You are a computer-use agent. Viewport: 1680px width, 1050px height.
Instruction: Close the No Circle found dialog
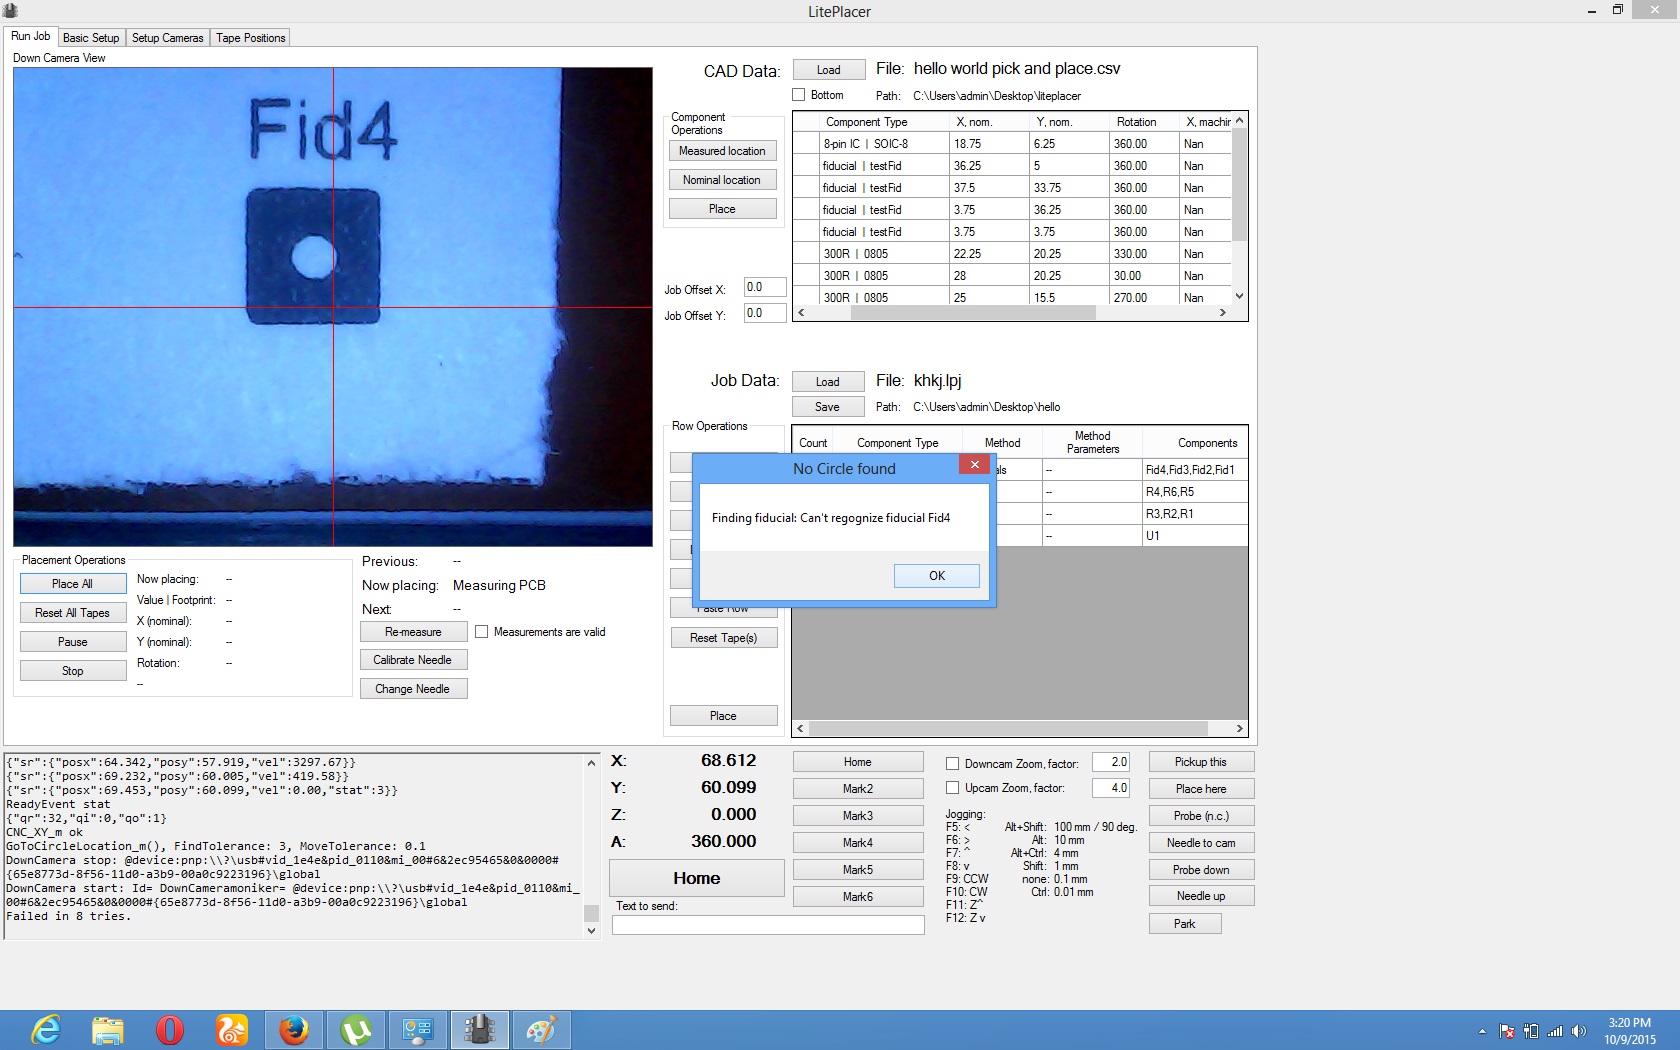point(974,465)
